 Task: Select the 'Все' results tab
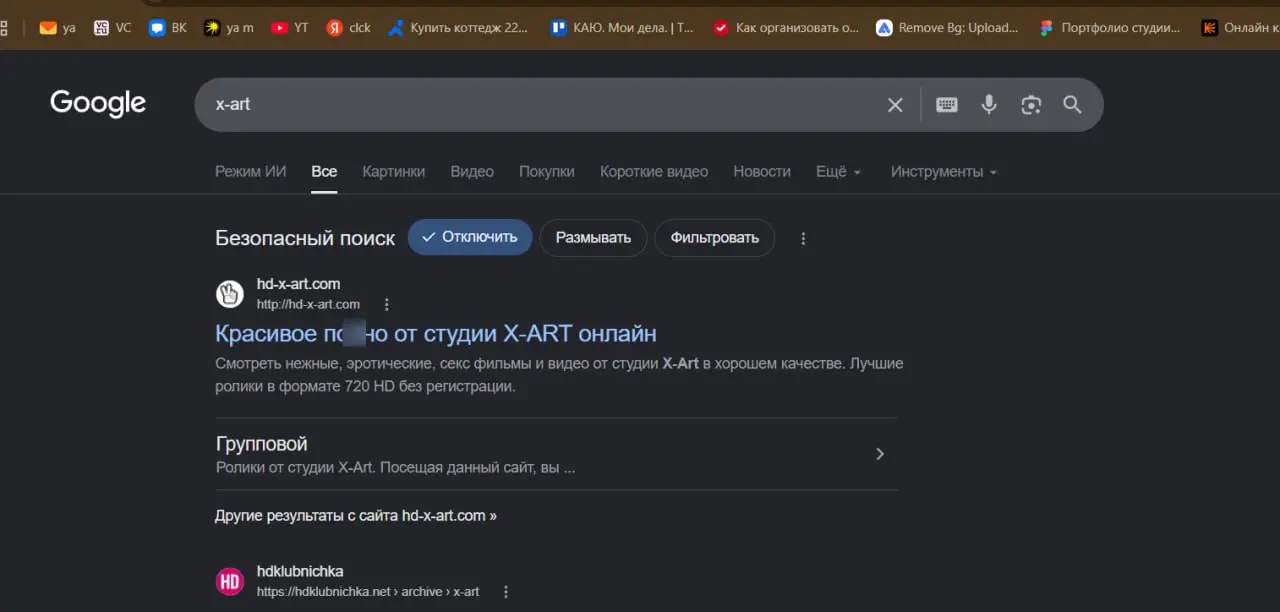(x=324, y=172)
